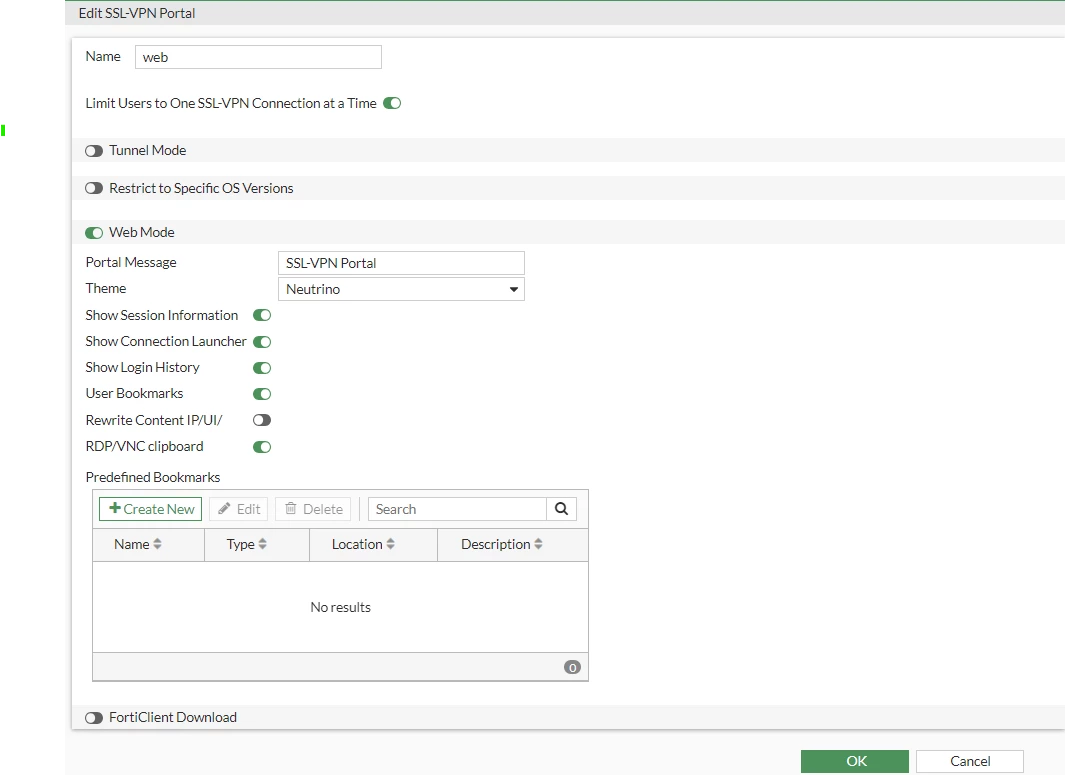Toggle Limit Users to One SSL-VPN Connection
1065x775 pixels.
[392, 103]
